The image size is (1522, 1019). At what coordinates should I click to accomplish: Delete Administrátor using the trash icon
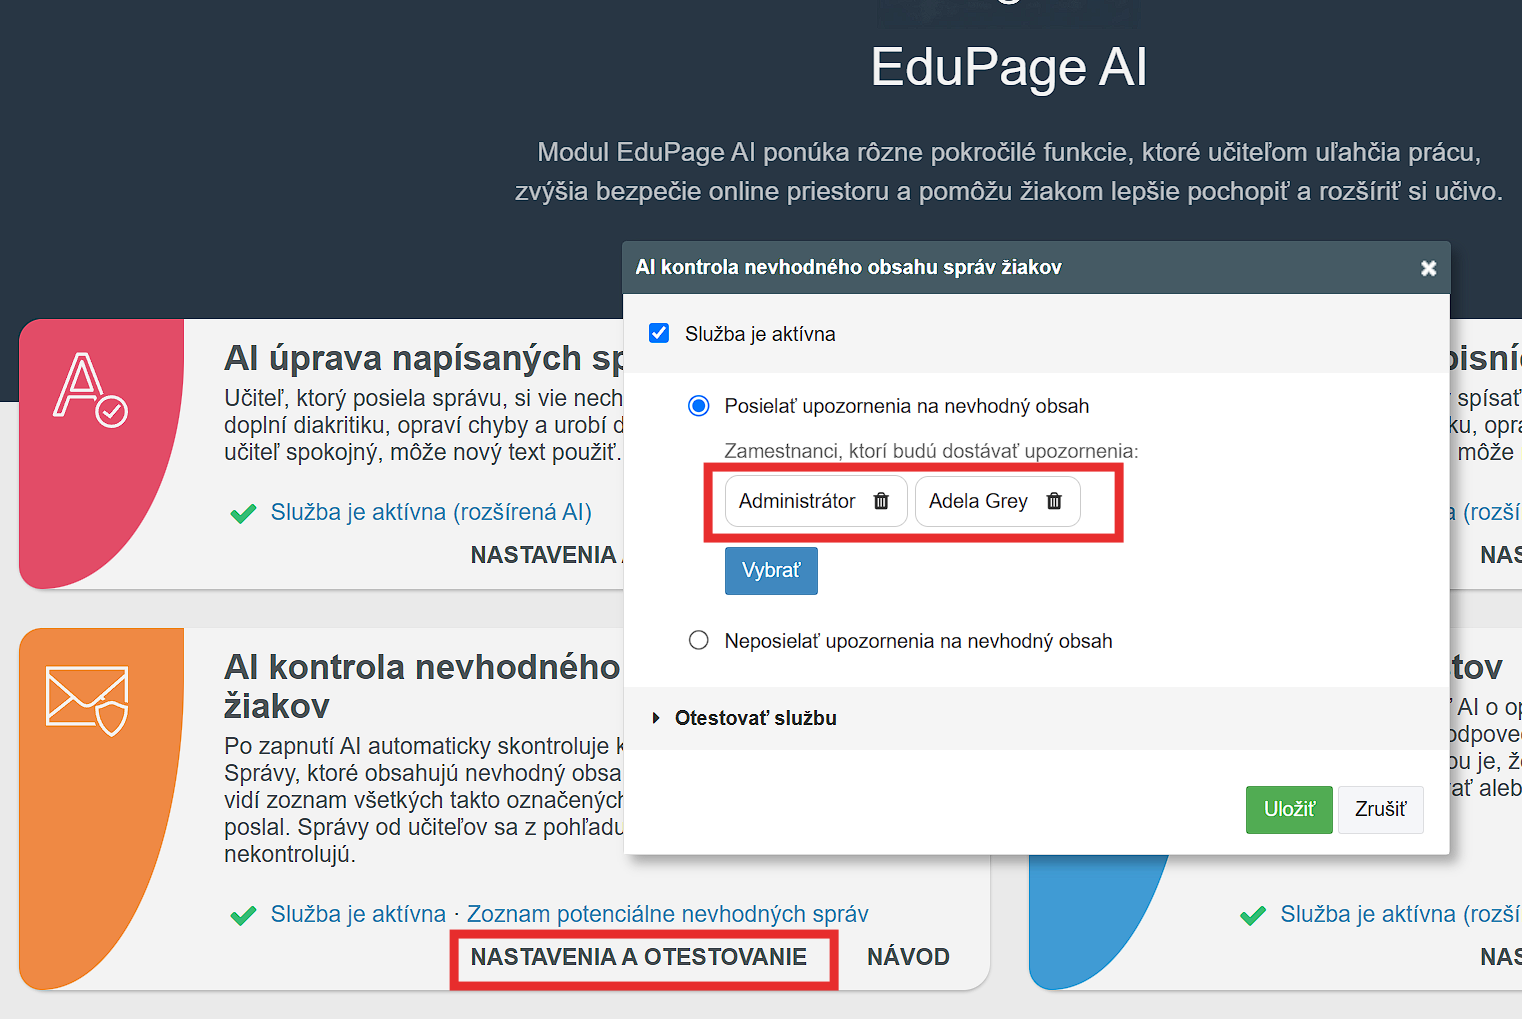pyautogui.click(x=881, y=501)
